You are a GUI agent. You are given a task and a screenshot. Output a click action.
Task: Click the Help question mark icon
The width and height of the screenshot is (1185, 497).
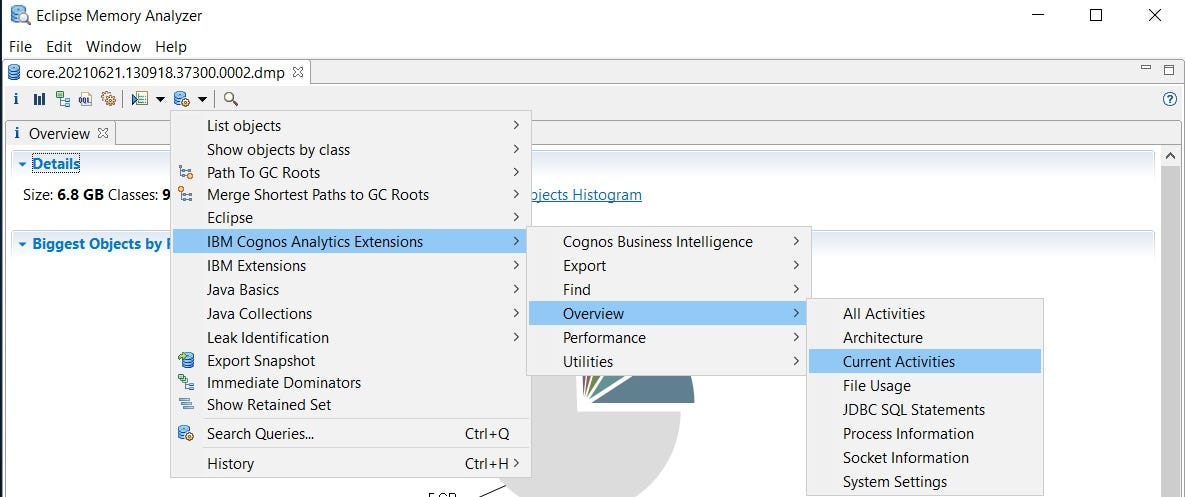[1170, 99]
